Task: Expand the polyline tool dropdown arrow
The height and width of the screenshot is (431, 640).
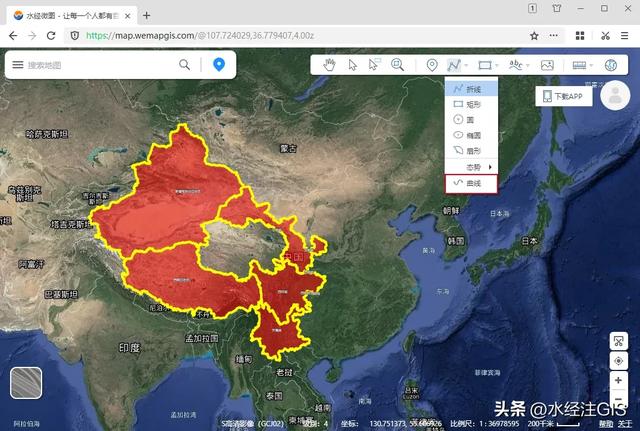Action: point(466,65)
